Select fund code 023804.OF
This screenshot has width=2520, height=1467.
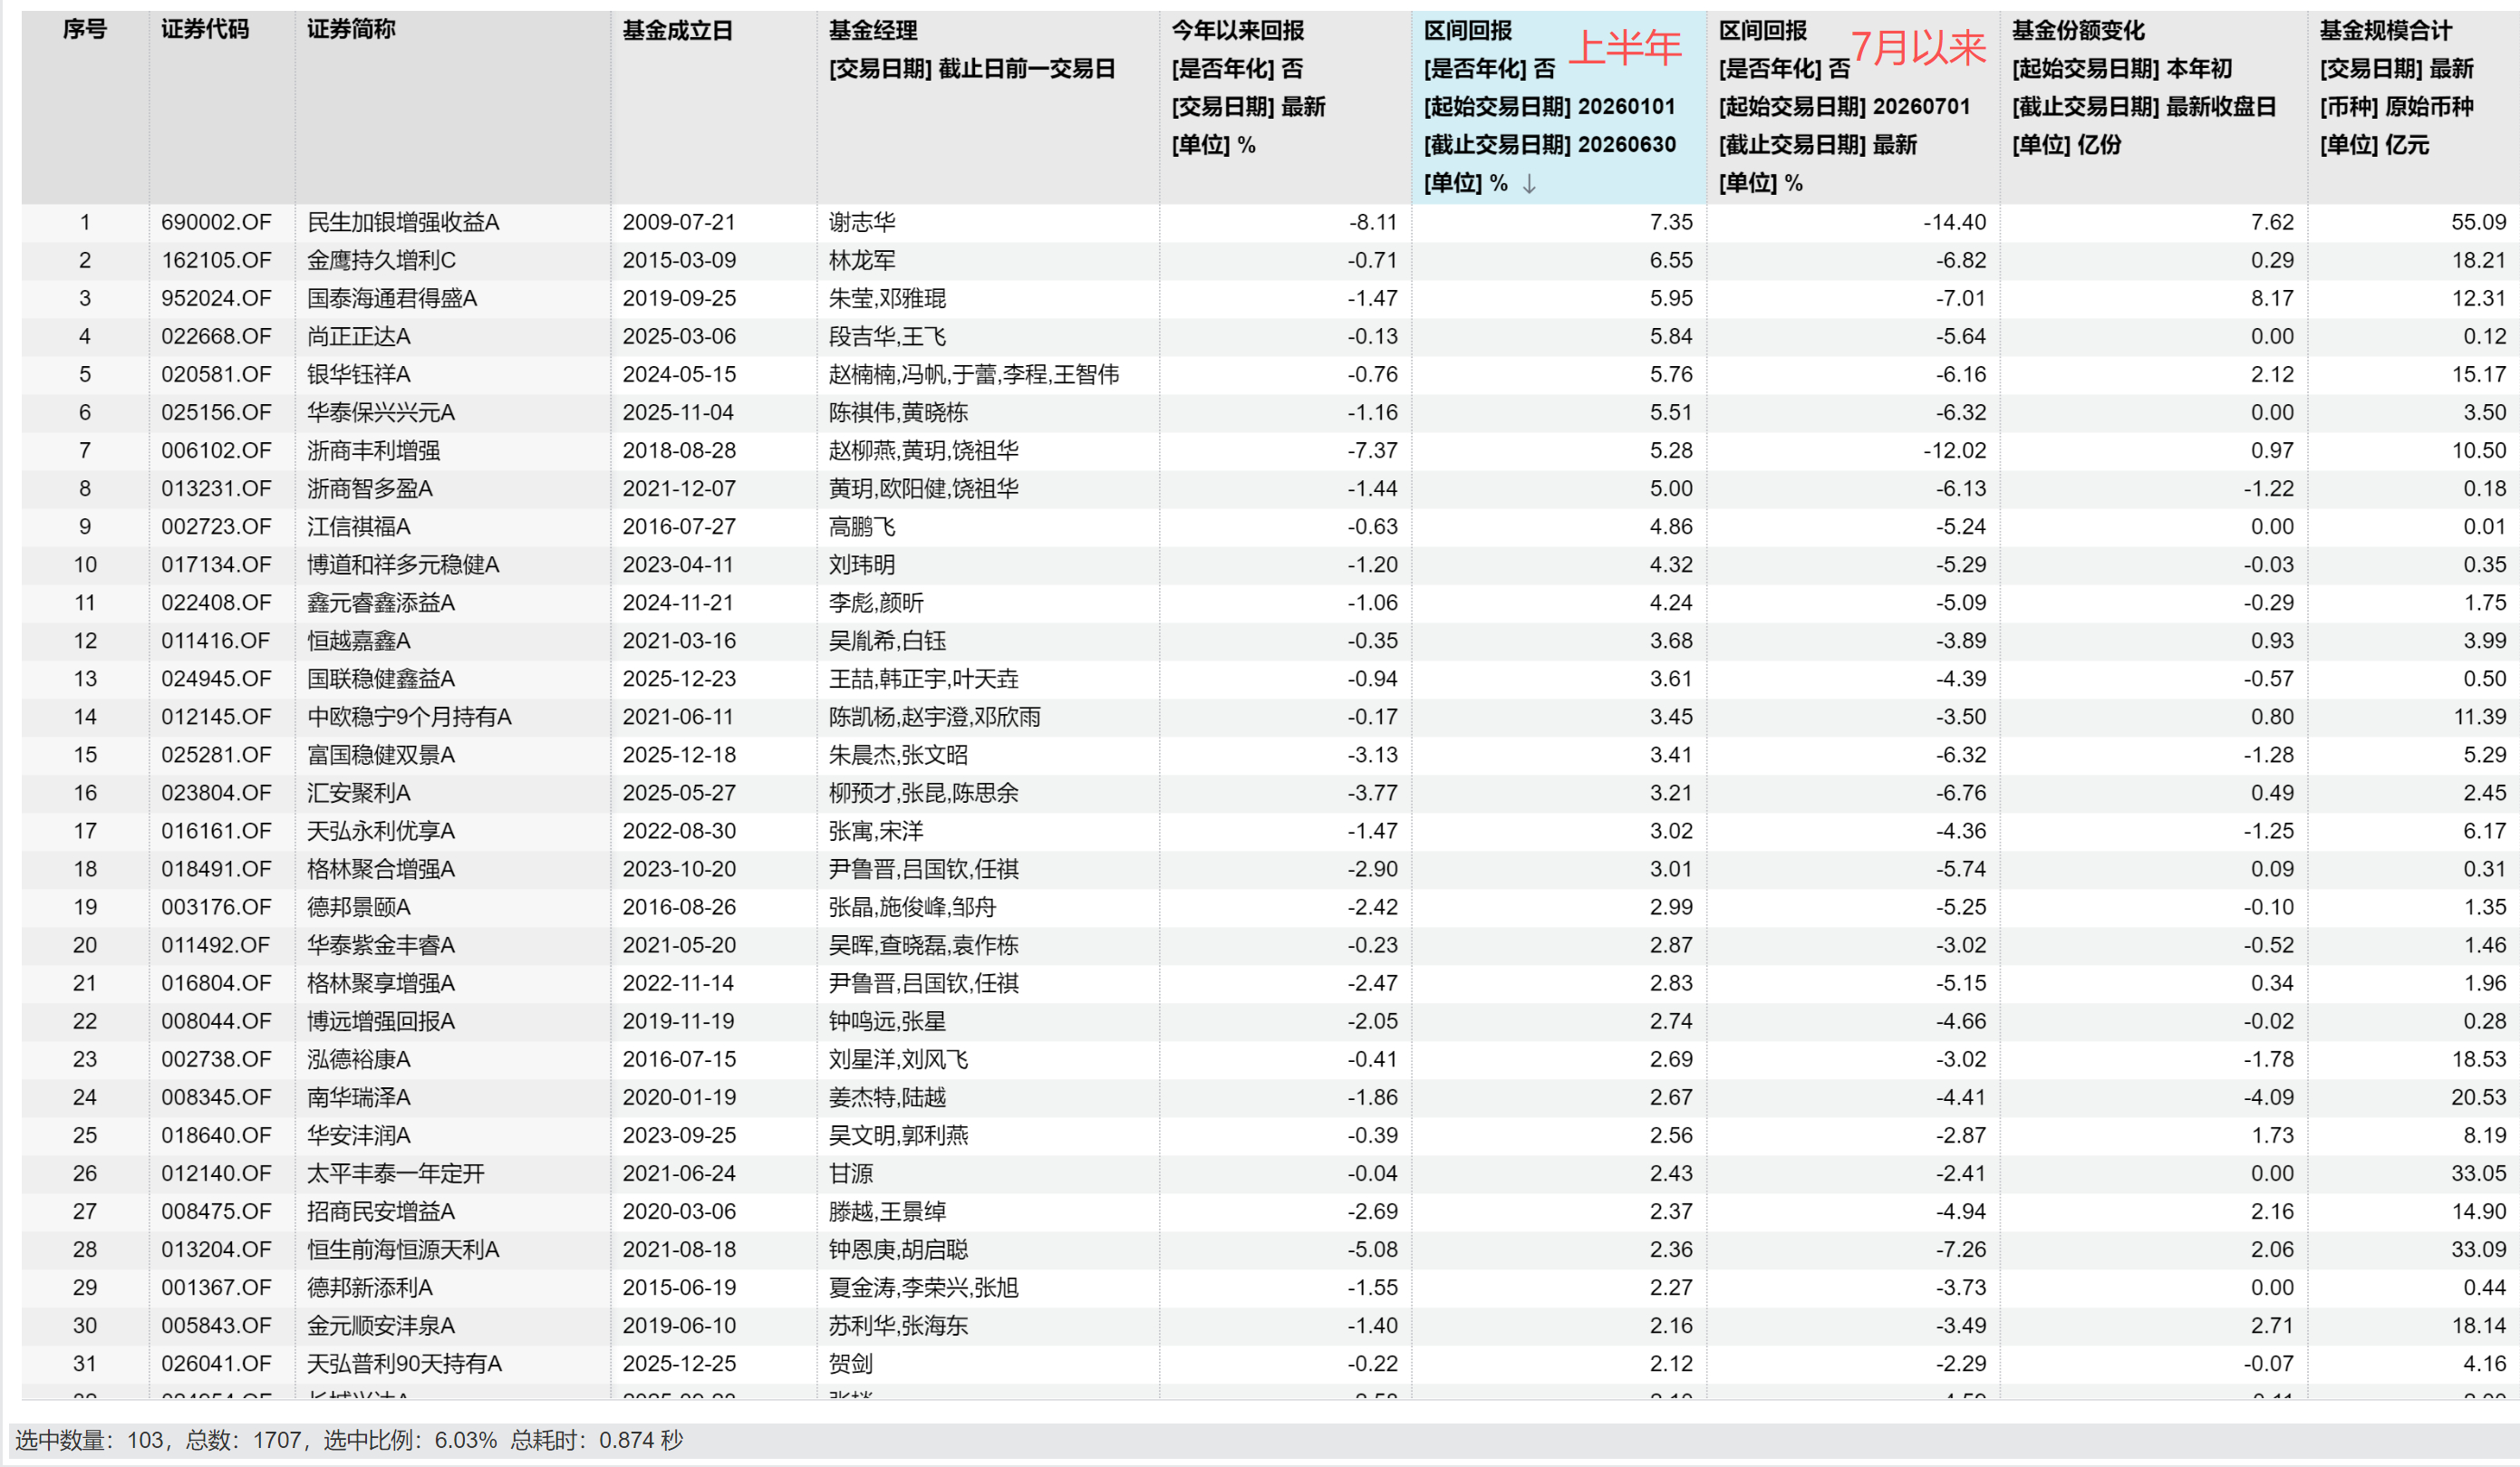pos(216,792)
